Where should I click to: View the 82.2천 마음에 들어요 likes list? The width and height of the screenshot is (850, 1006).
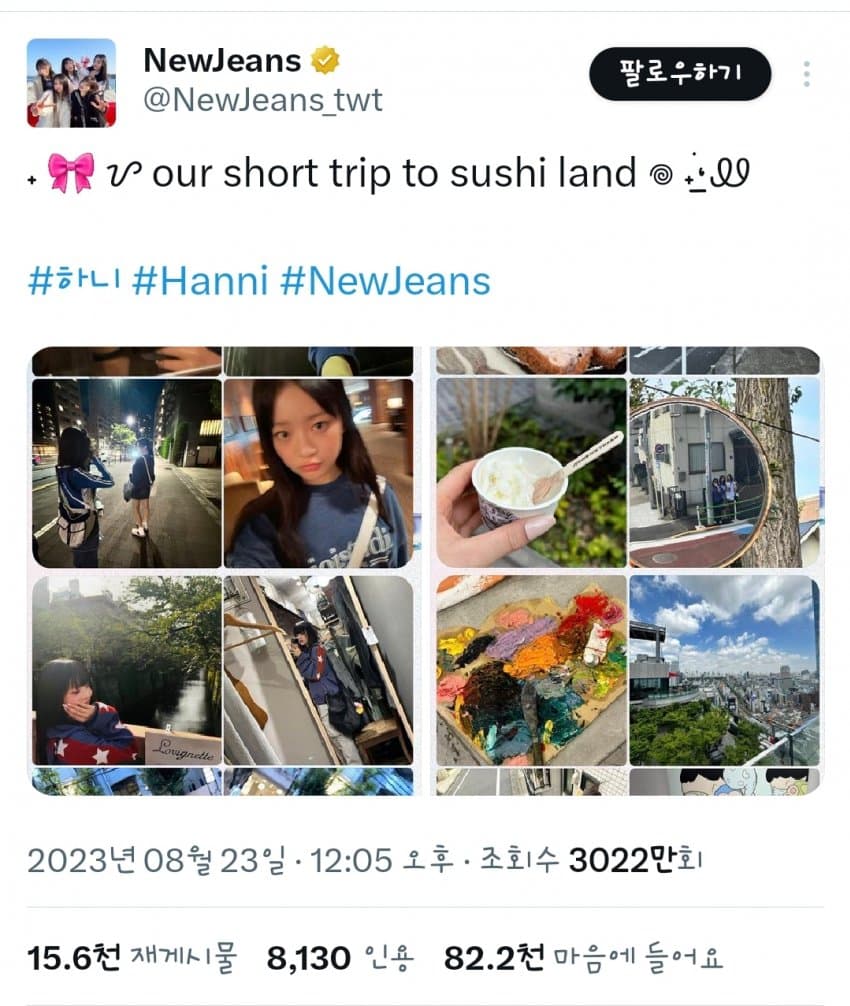pyautogui.click(x=584, y=957)
